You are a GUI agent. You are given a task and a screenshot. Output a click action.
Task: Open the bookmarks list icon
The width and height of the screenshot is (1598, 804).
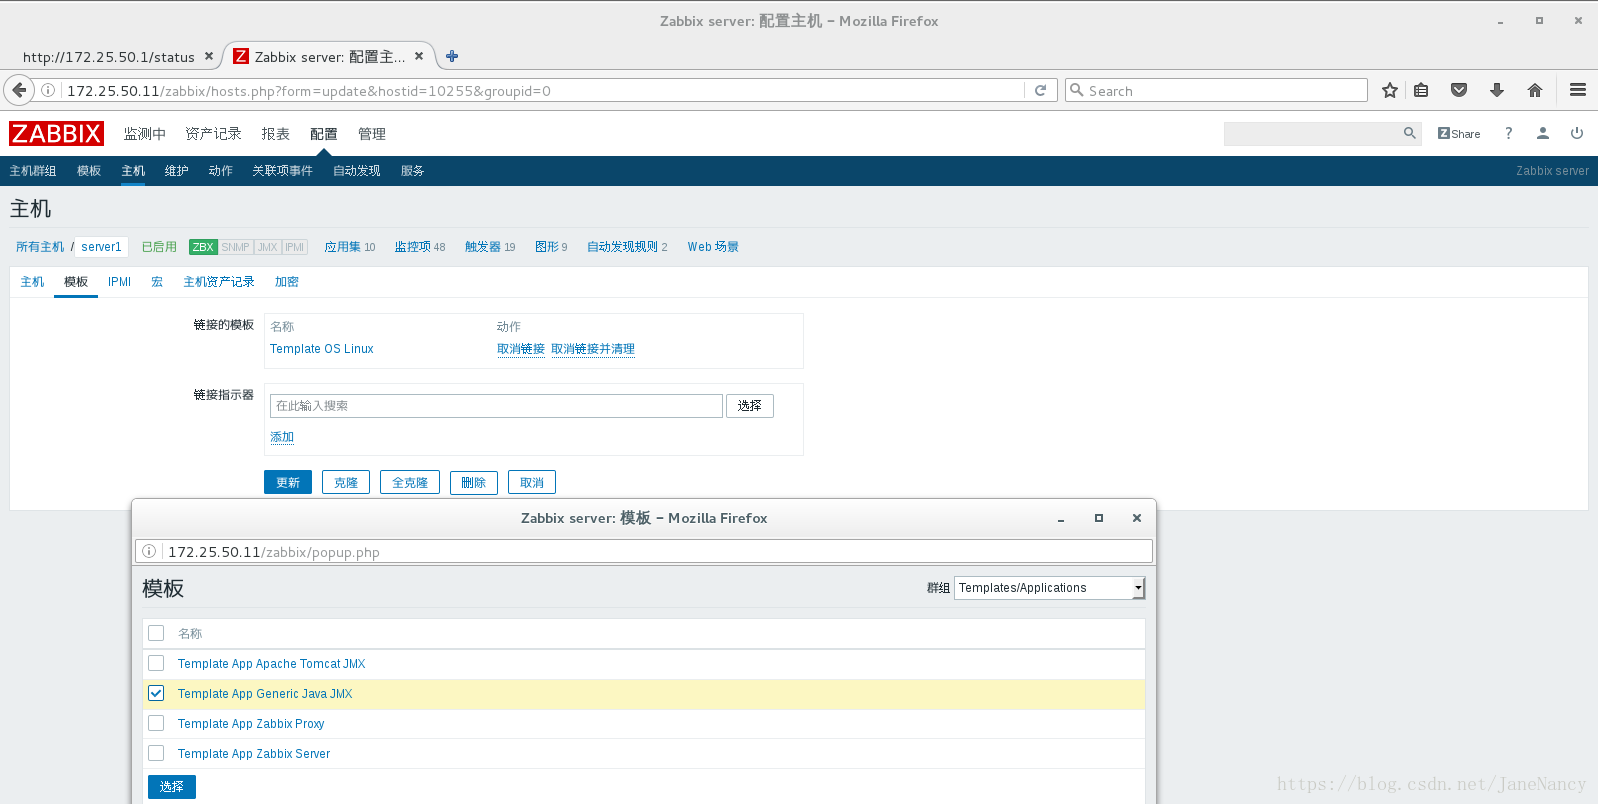coord(1421,90)
